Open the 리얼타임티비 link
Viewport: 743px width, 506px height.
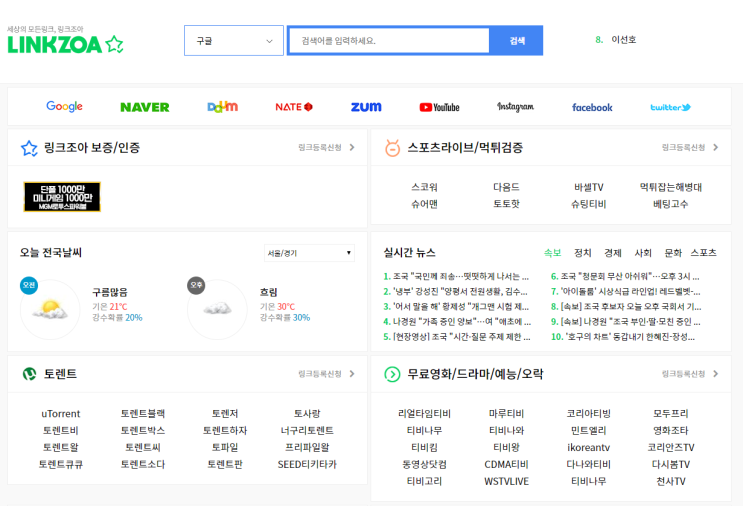pos(425,414)
